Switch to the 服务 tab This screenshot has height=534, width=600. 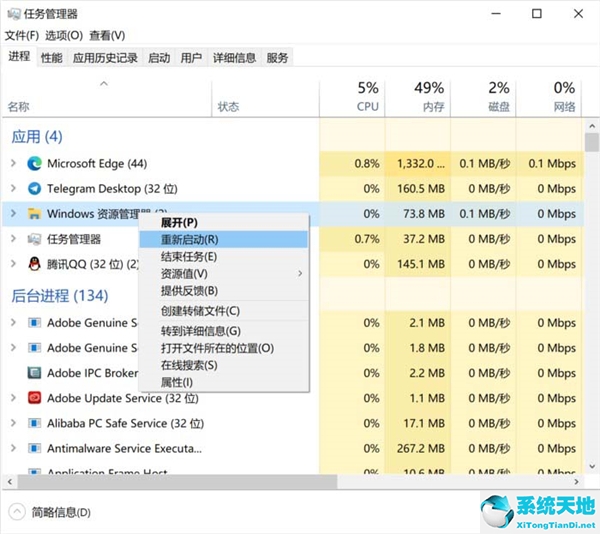click(x=277, y=58)
